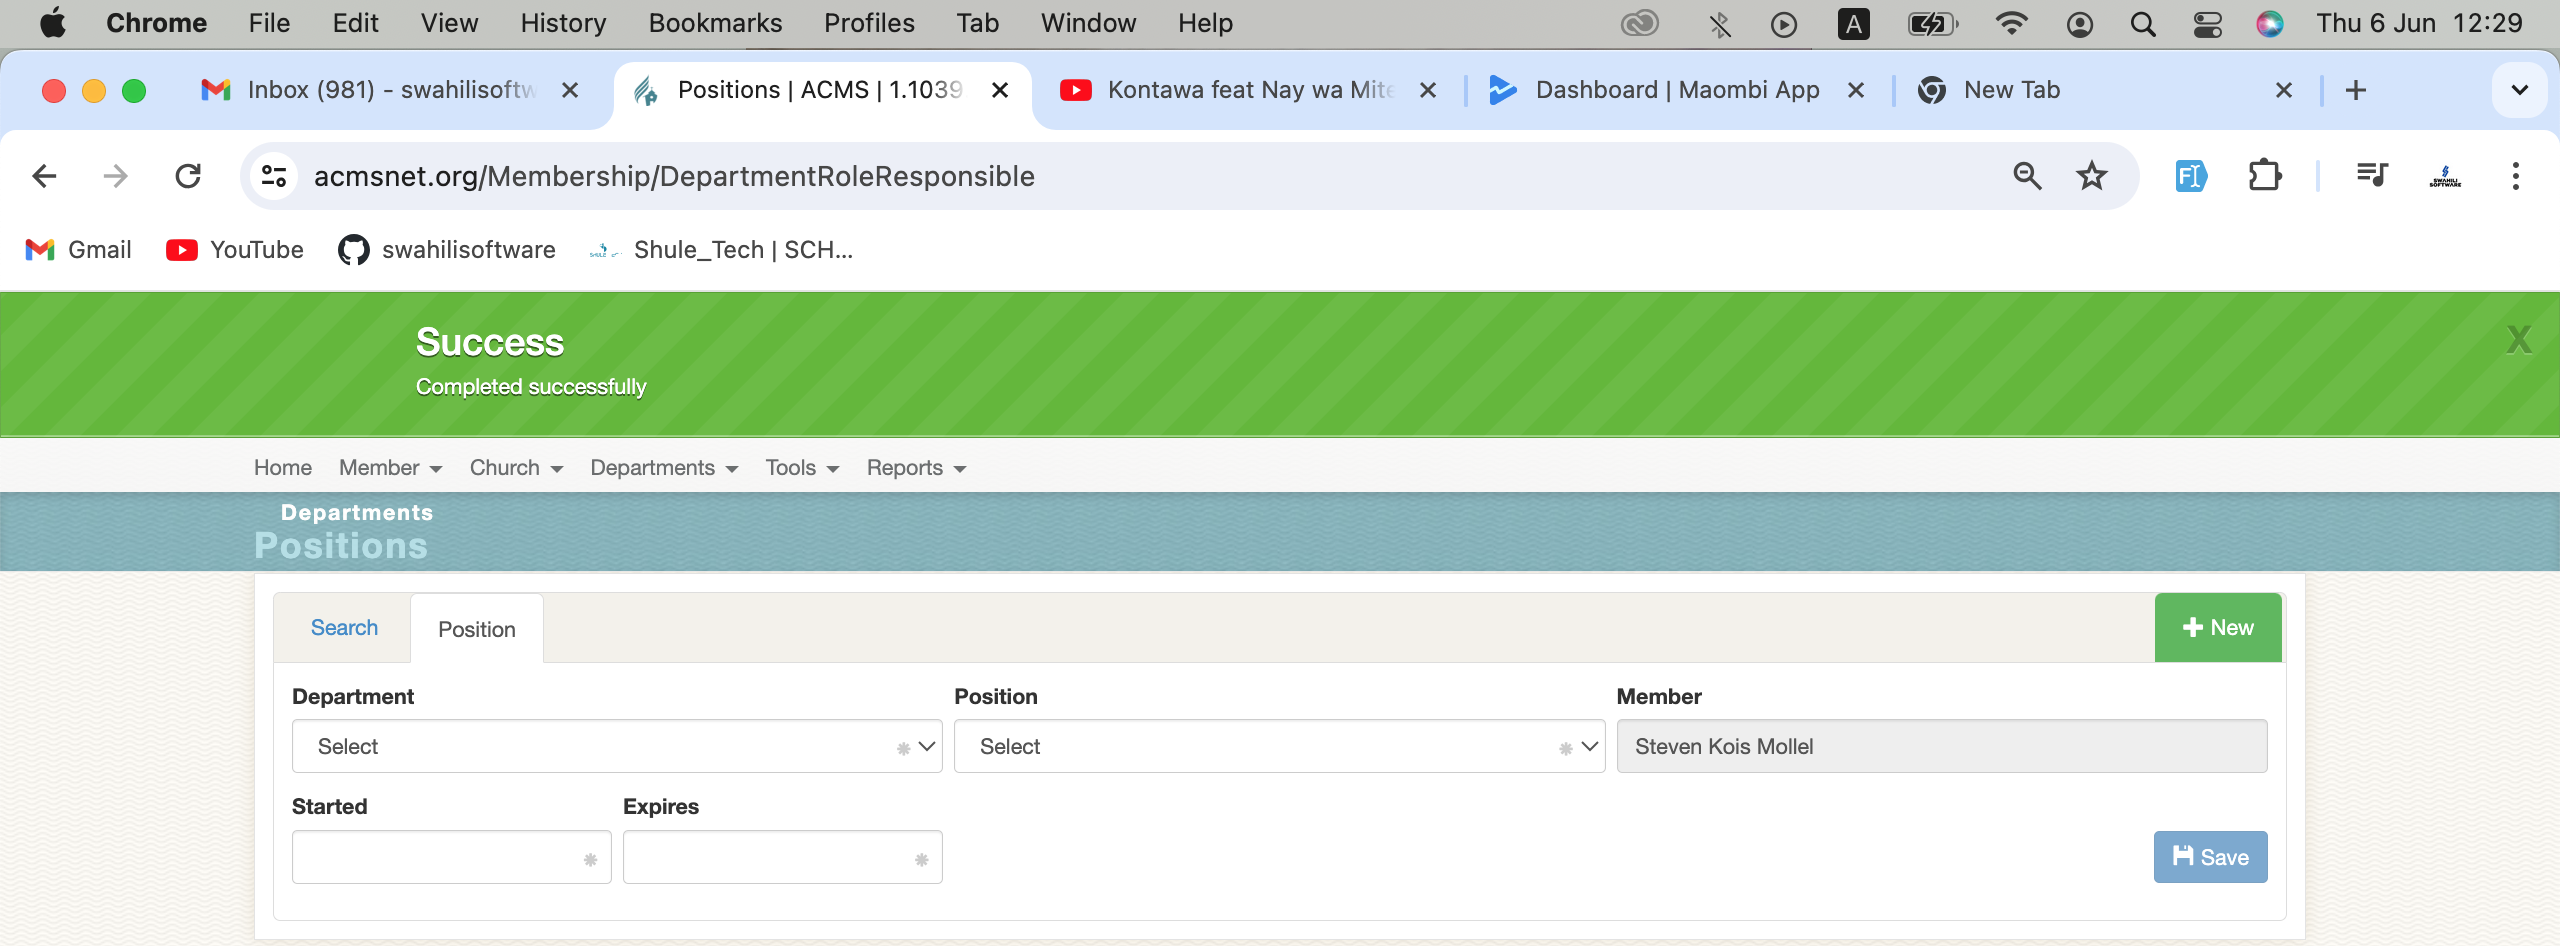Open the Reports navigation menu
2560x946 pixels.
click(915, 468)
